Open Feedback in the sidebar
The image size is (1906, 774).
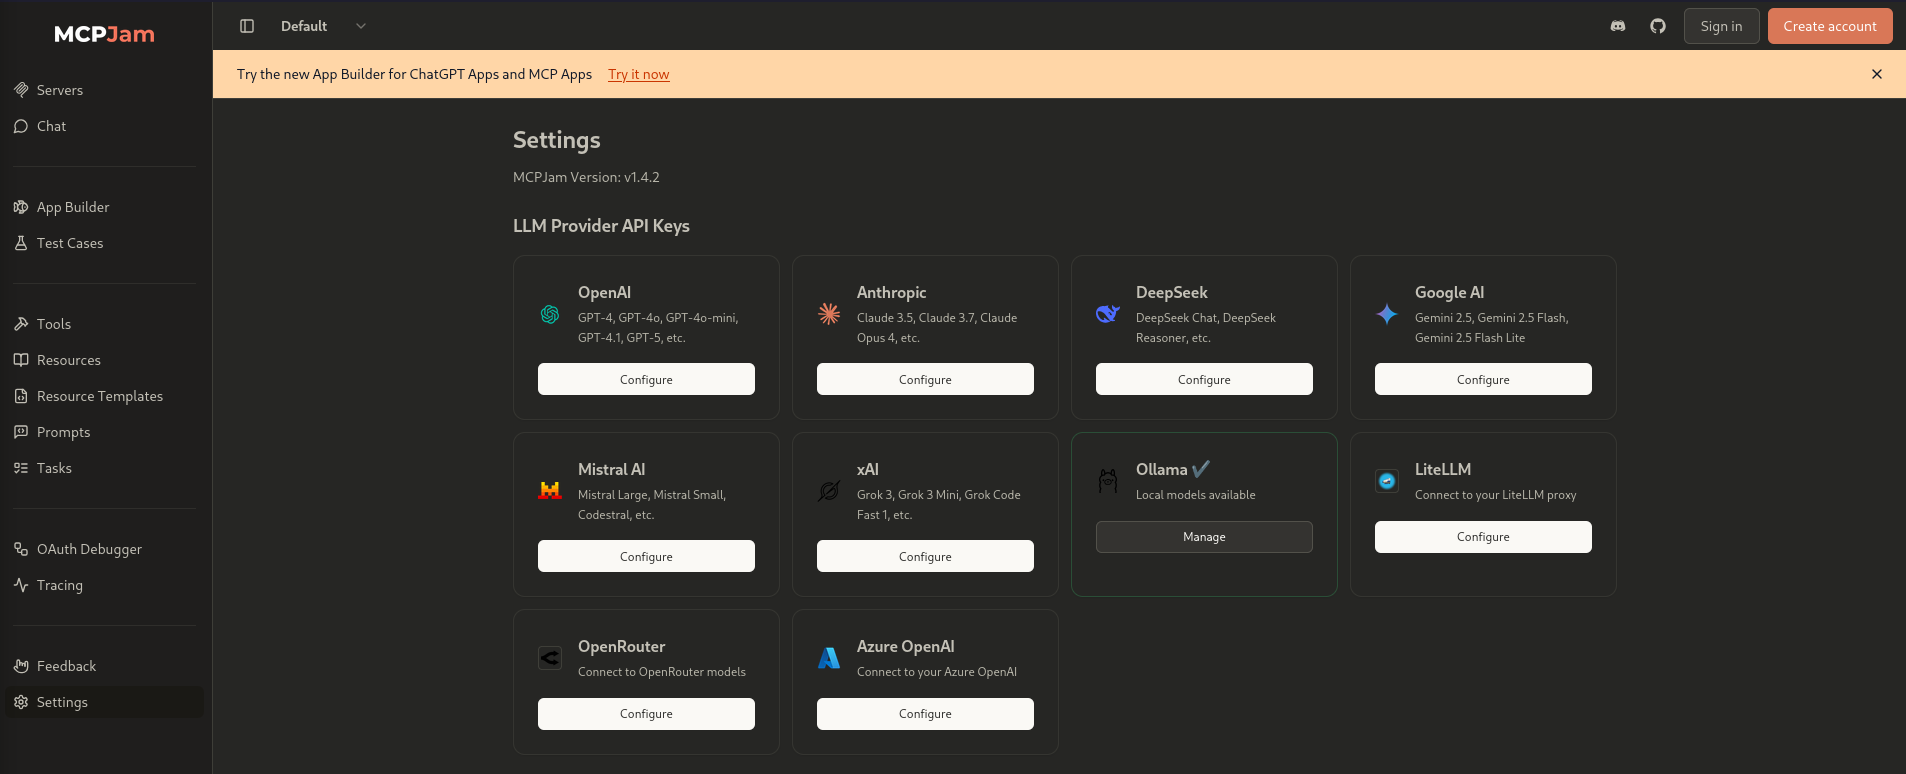[104, 666]
